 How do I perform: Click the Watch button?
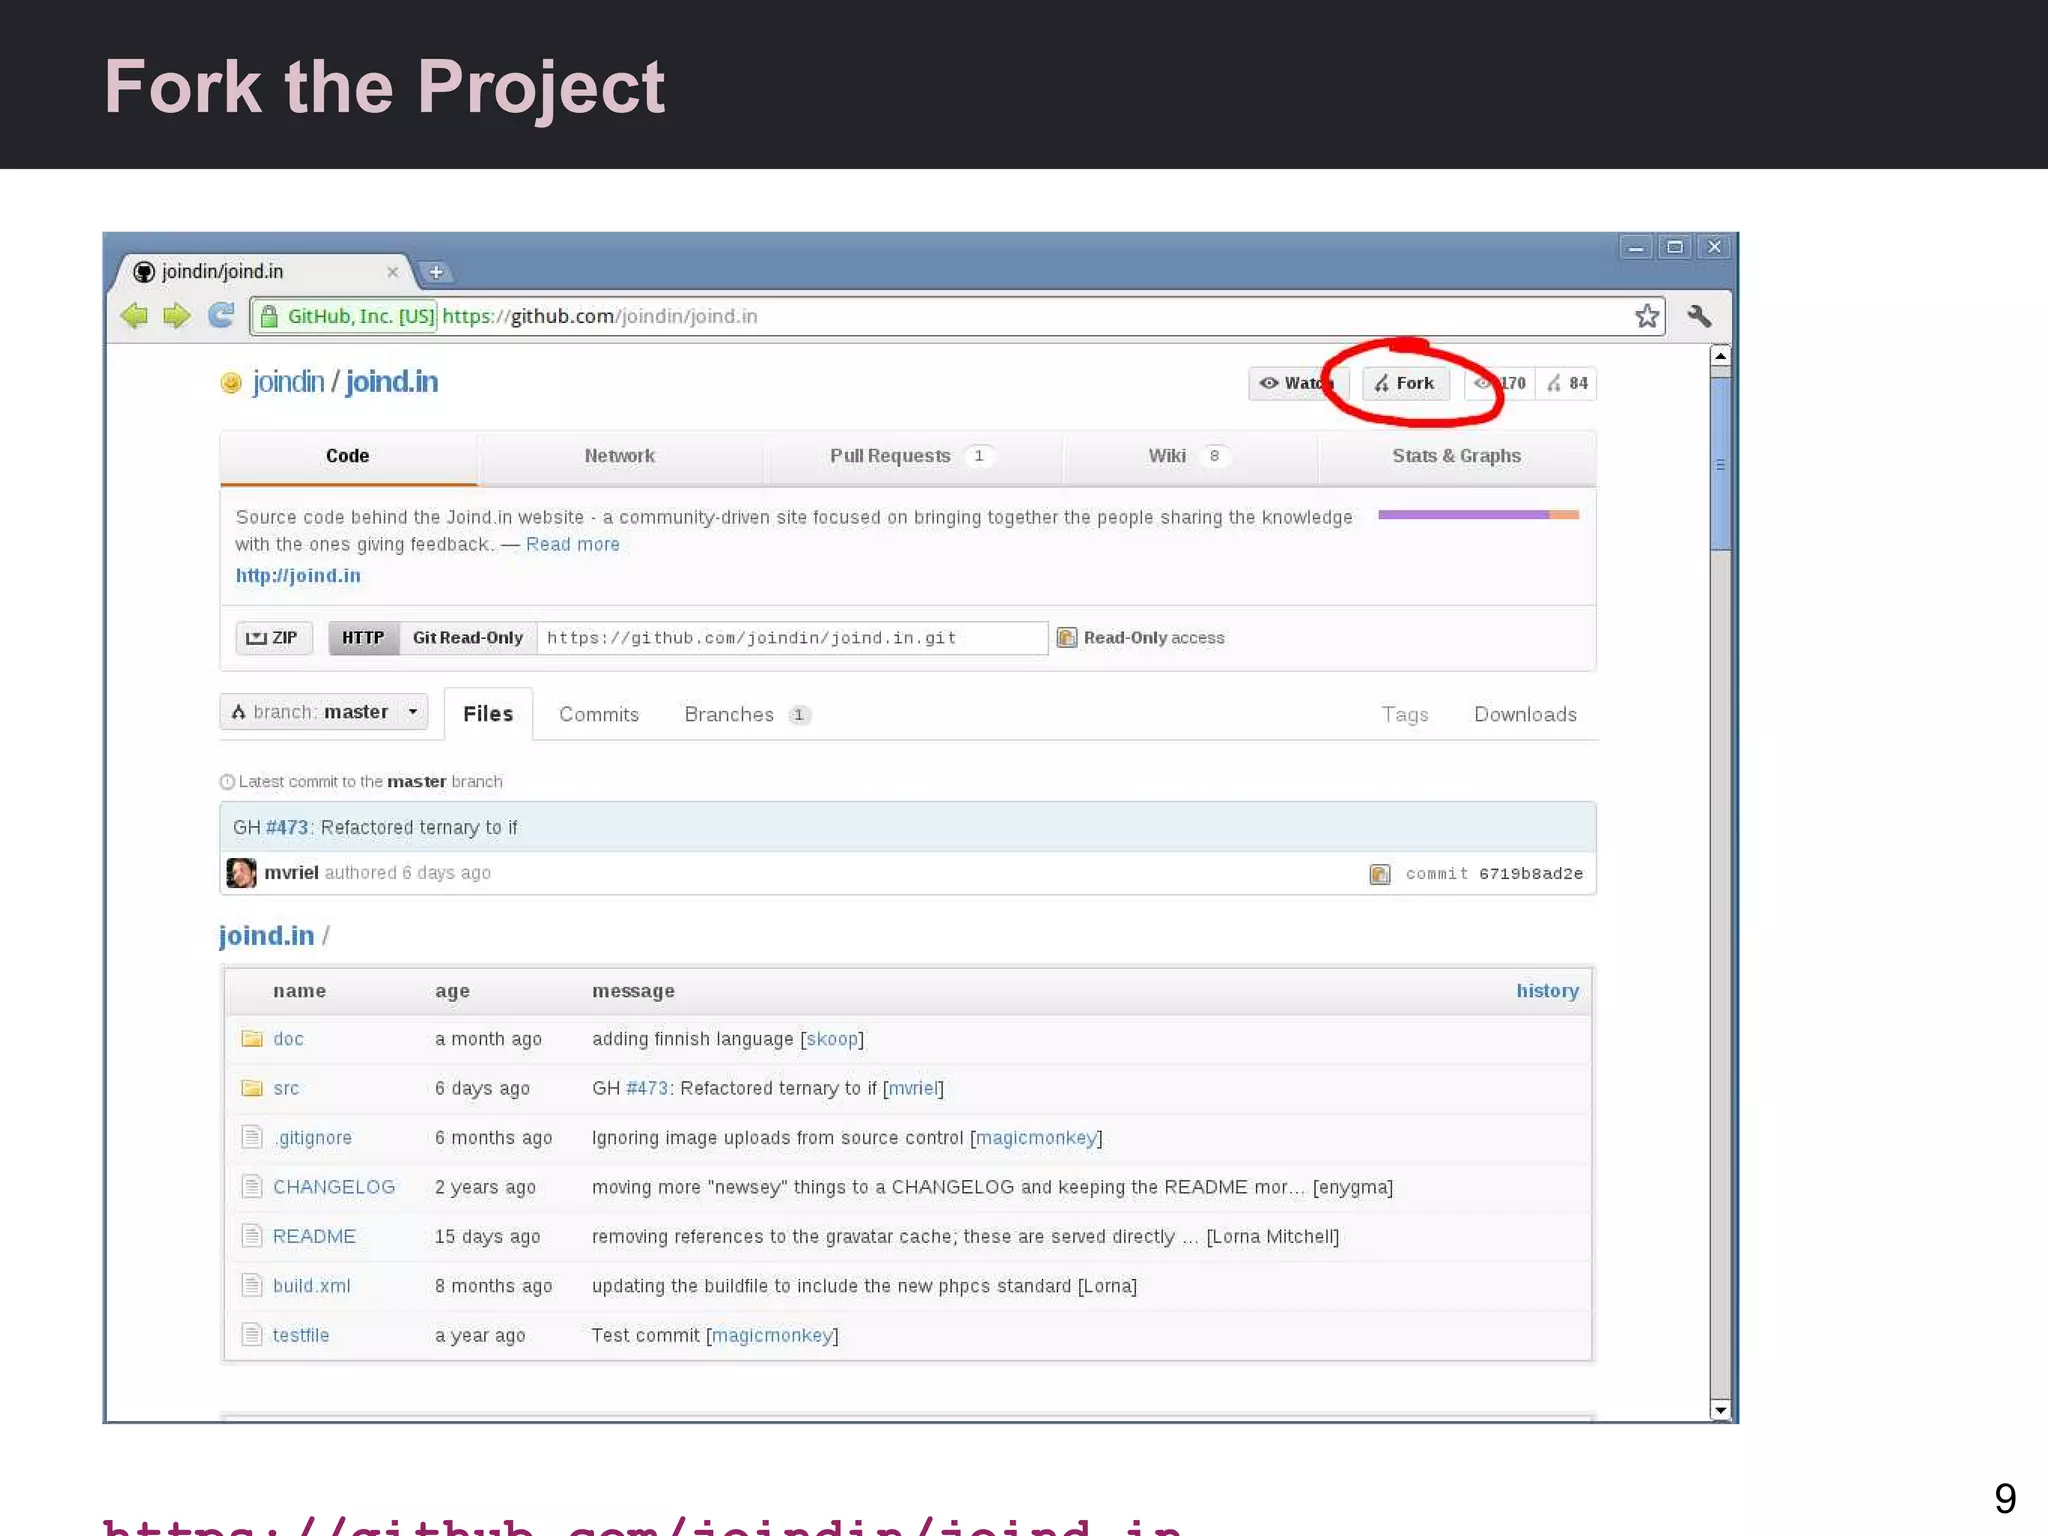pyautogui.click(x=1297, y=384)
